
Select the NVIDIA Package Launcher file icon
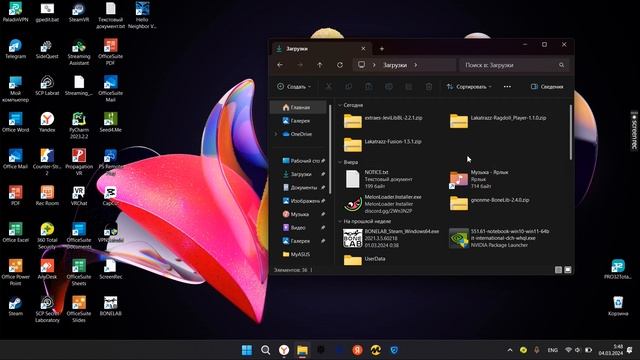tap(459, 238)
